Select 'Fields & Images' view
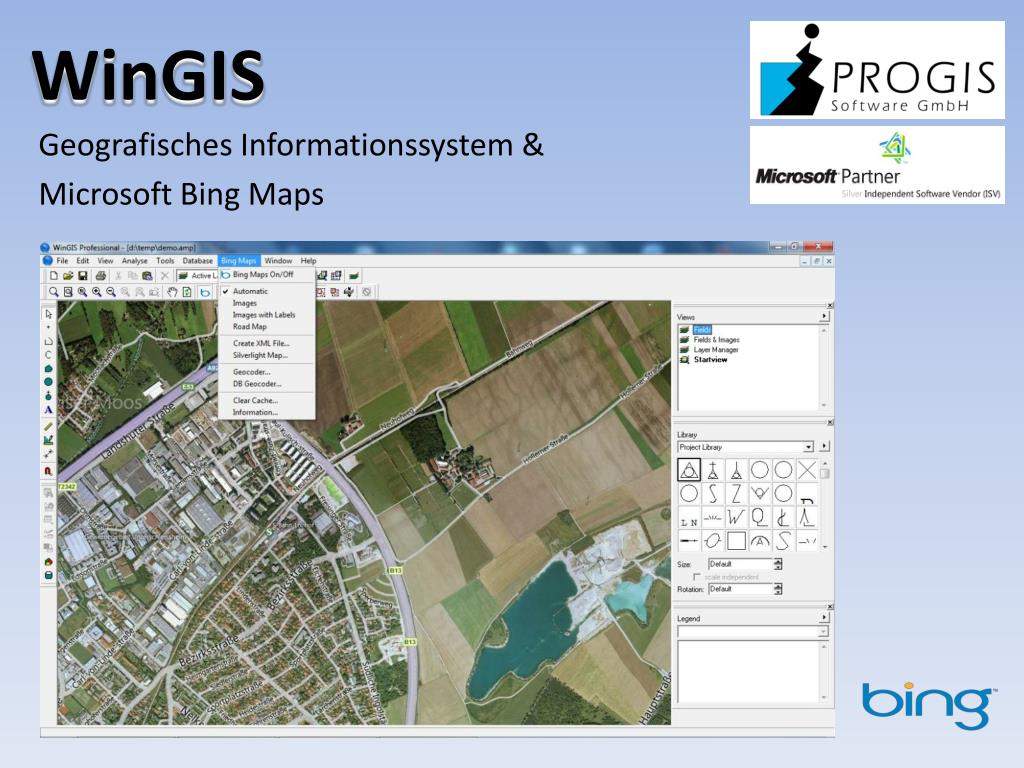This screenshot has height=768, width=1024. tap(716, 340)
